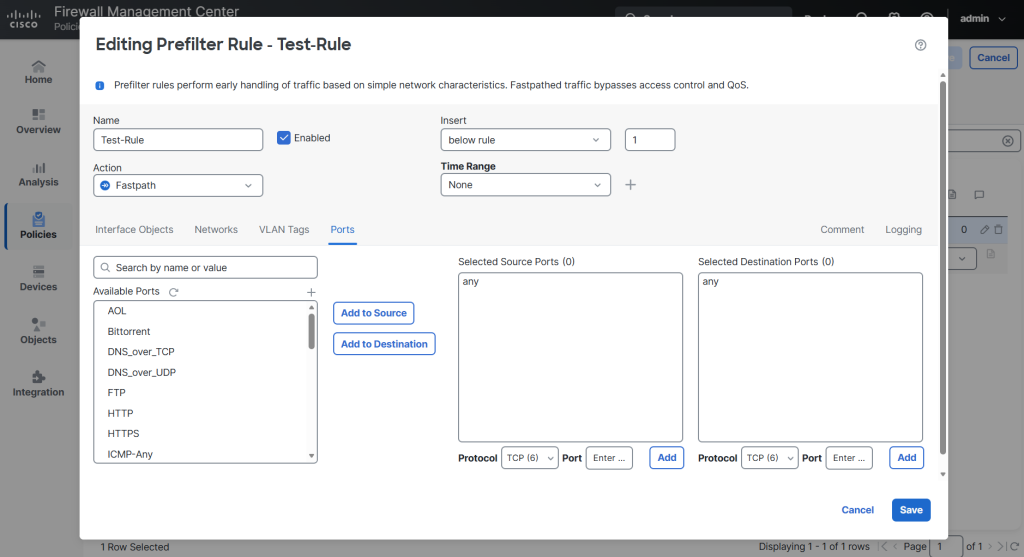
Task: Click the Insert rule position number field
Action: click(650, 140)
